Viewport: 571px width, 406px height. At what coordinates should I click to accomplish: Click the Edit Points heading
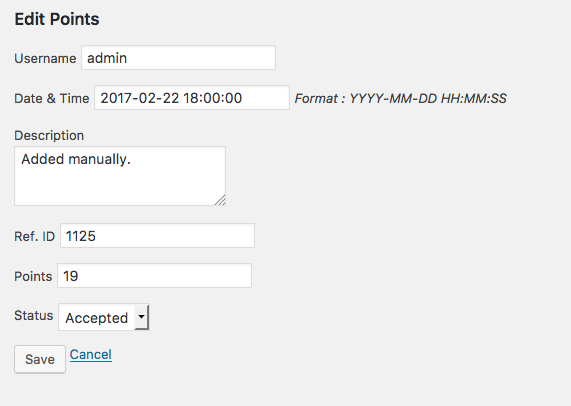57,19
